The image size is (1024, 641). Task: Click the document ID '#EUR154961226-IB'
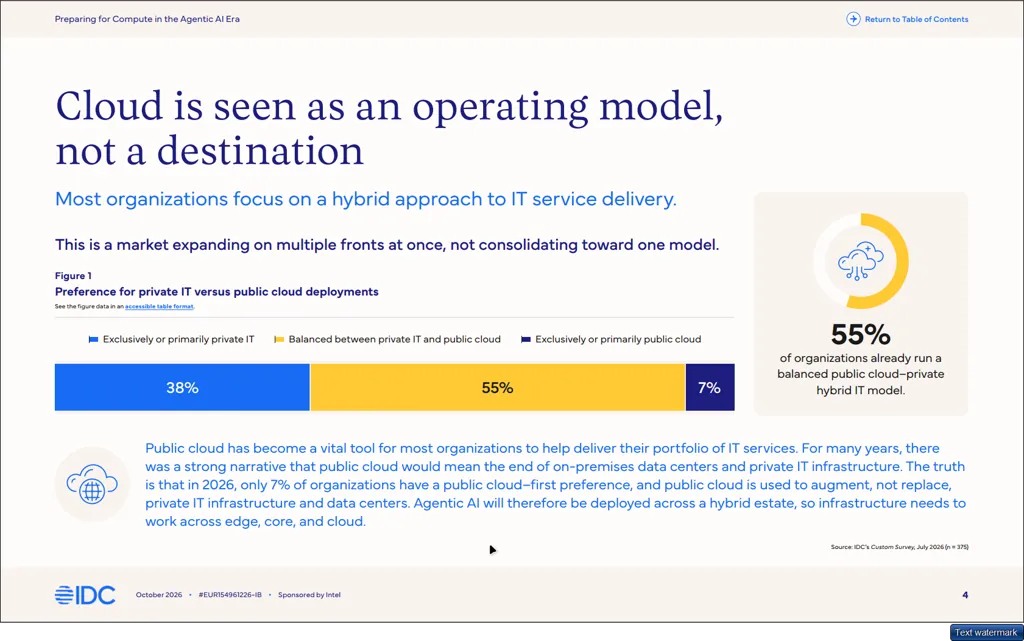click(230, 595)
